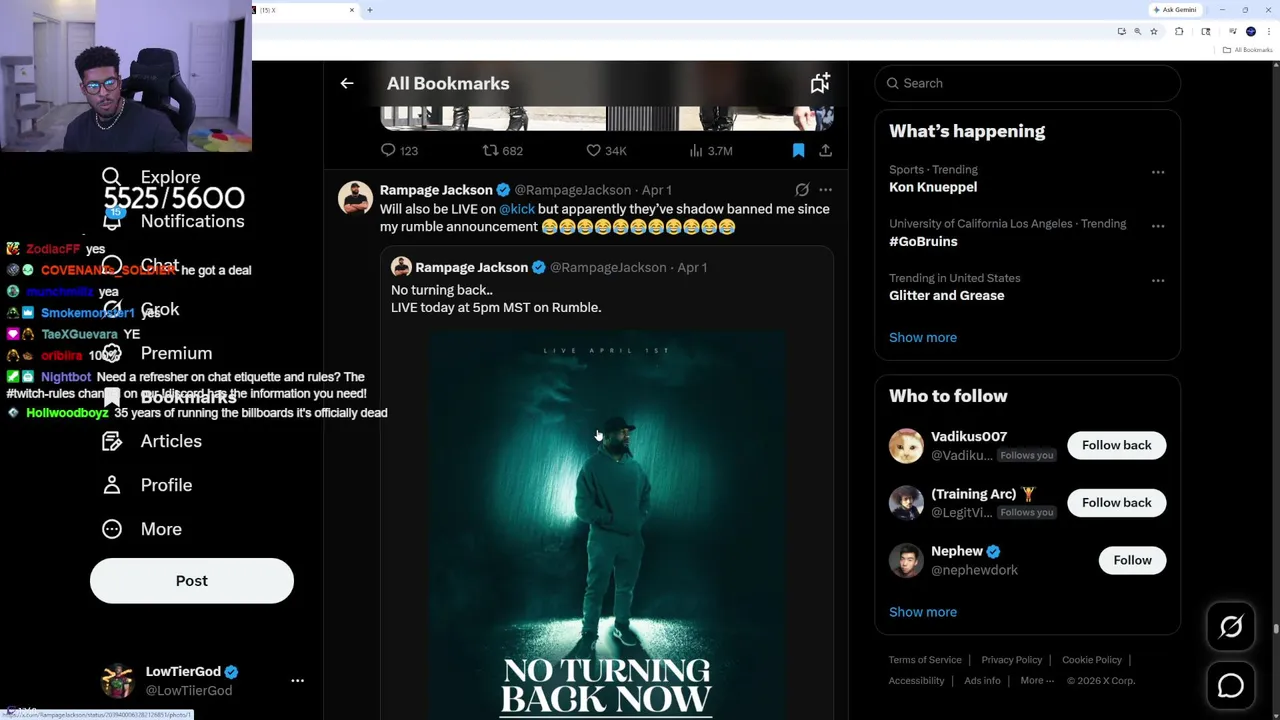Open Articles in sidebar
The height and width of the screenshot is (720, 1280).
tap(152, 441)
